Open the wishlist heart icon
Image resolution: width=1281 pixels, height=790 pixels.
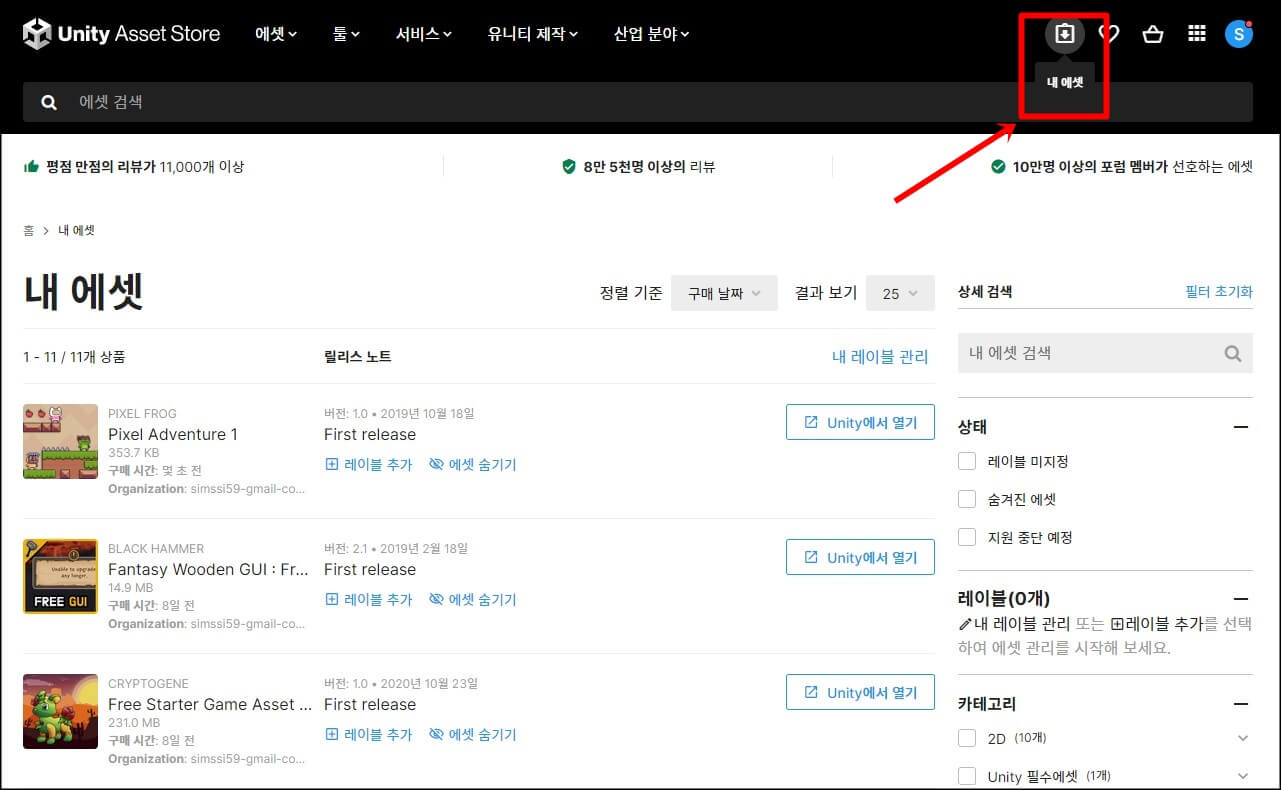(1108, 33)
